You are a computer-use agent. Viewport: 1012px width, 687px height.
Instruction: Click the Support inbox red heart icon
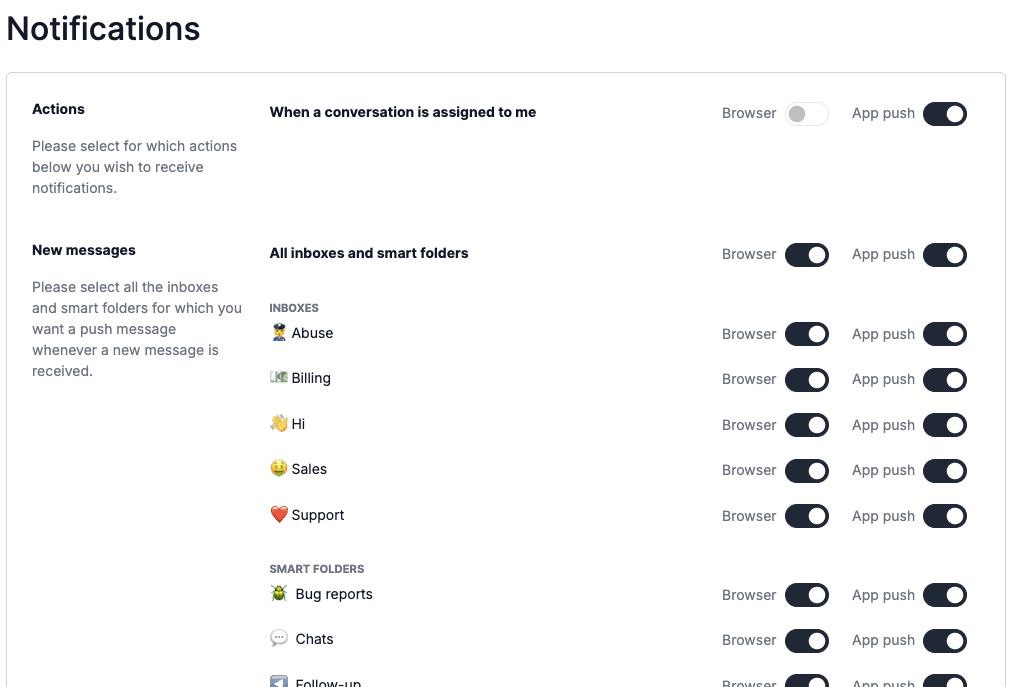coord(279,515)
